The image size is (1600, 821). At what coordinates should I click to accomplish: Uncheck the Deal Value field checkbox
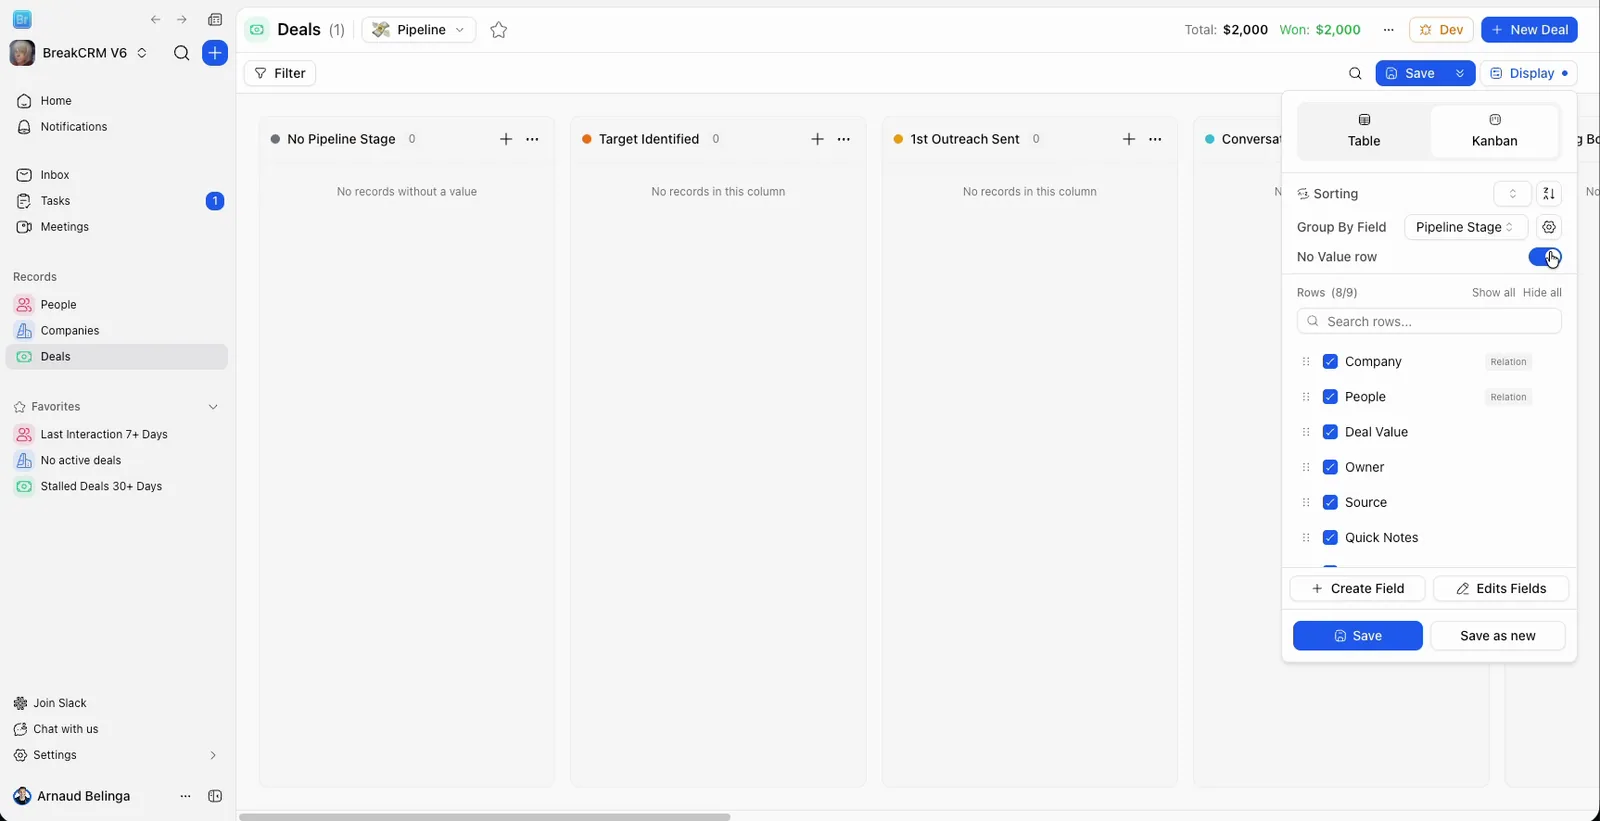pos(1330,432)
